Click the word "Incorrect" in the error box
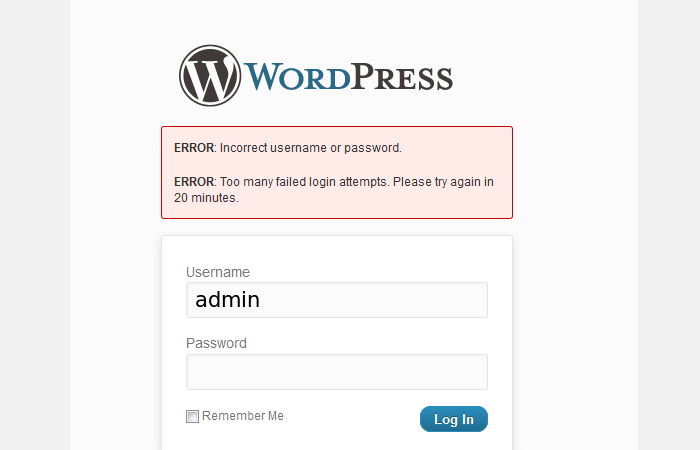 (x=245, y=148)
